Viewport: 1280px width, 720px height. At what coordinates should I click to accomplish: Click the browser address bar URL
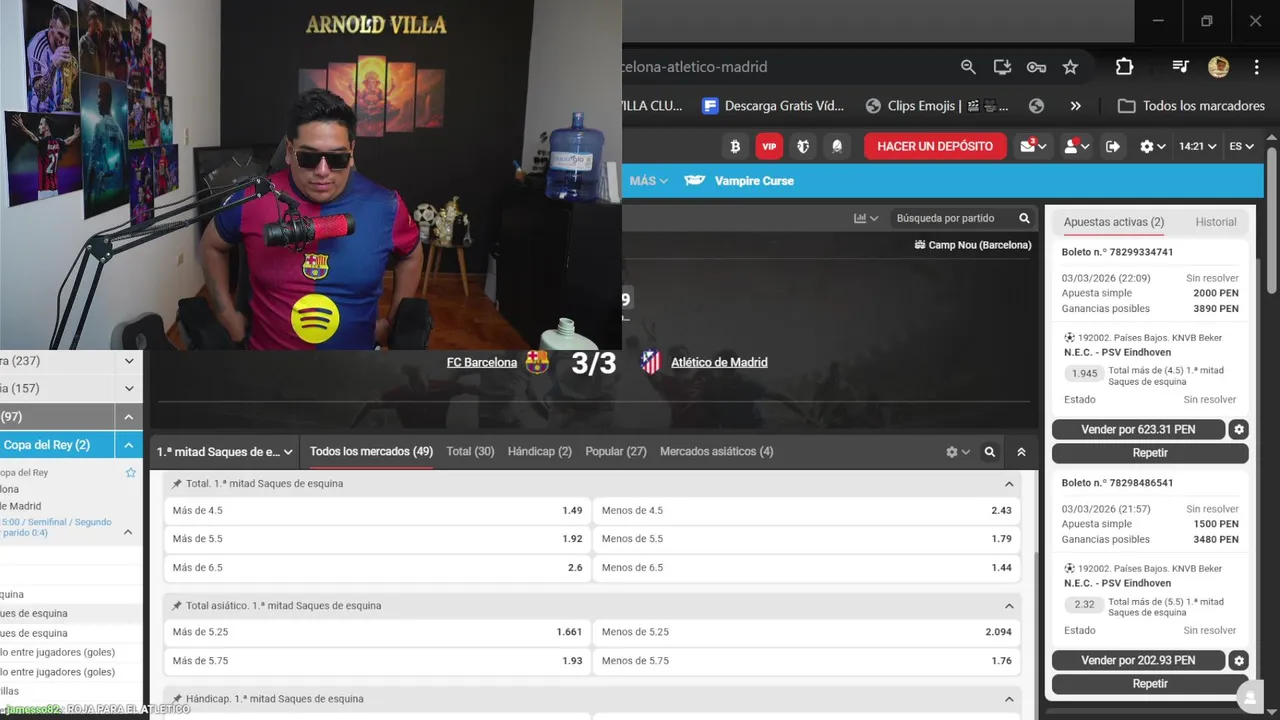point(694,67)
